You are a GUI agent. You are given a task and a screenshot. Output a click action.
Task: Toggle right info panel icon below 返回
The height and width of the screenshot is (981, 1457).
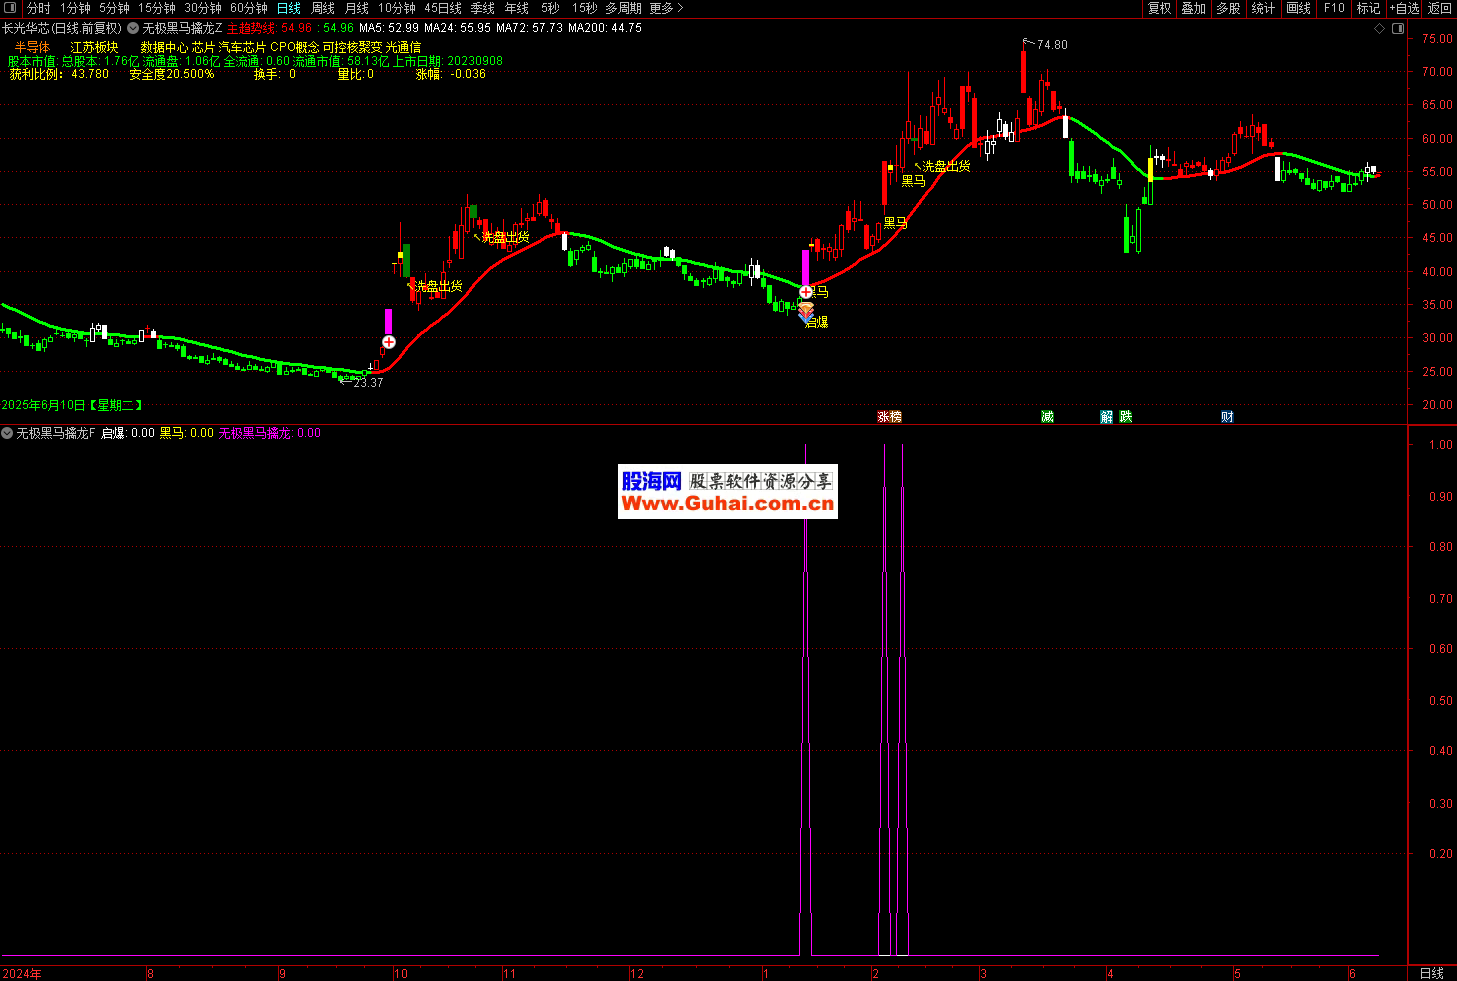coord(1399,29)
